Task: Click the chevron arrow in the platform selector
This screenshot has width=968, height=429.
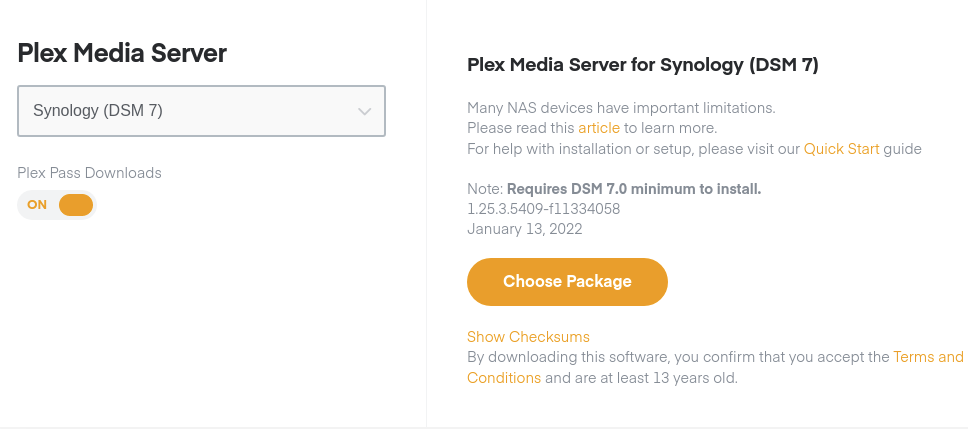Action: point(365,111)
